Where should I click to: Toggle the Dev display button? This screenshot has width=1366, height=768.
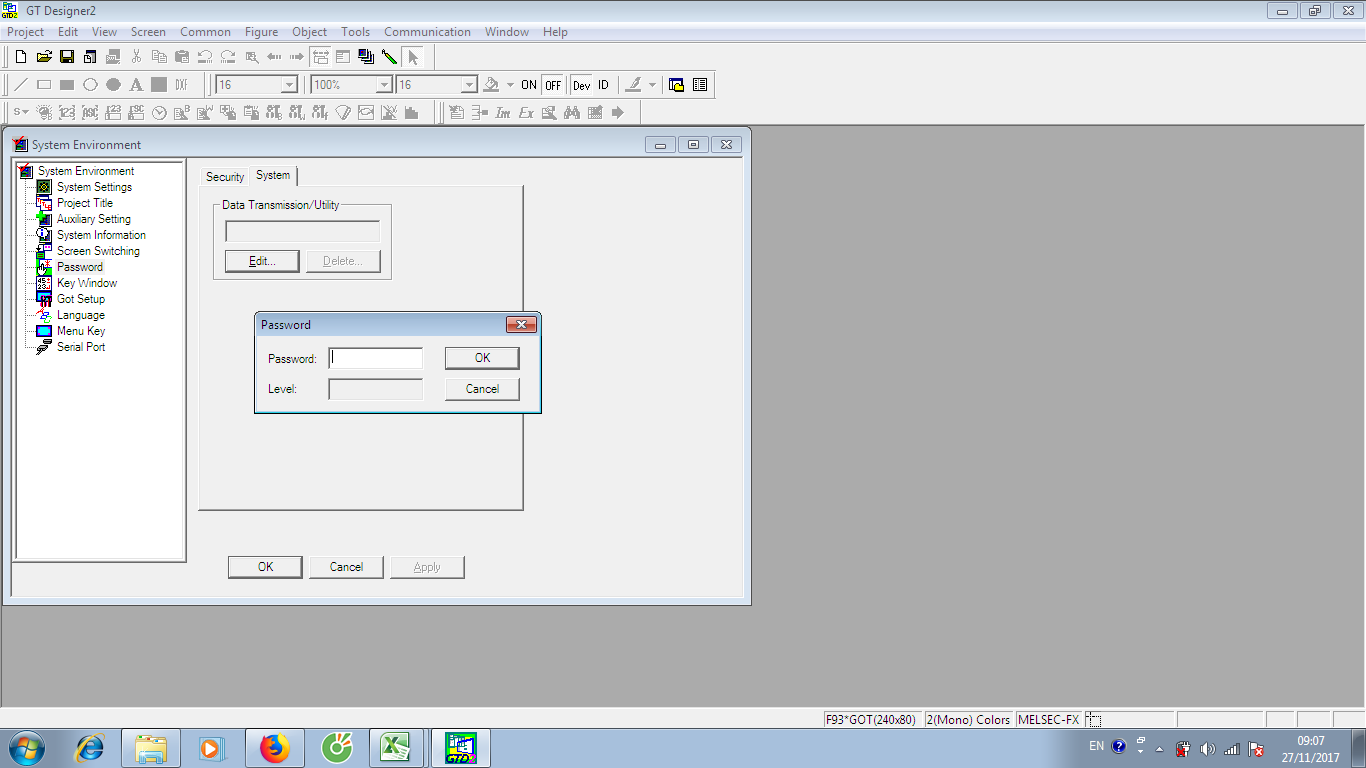pyautogui.click(x=581, y=85)
